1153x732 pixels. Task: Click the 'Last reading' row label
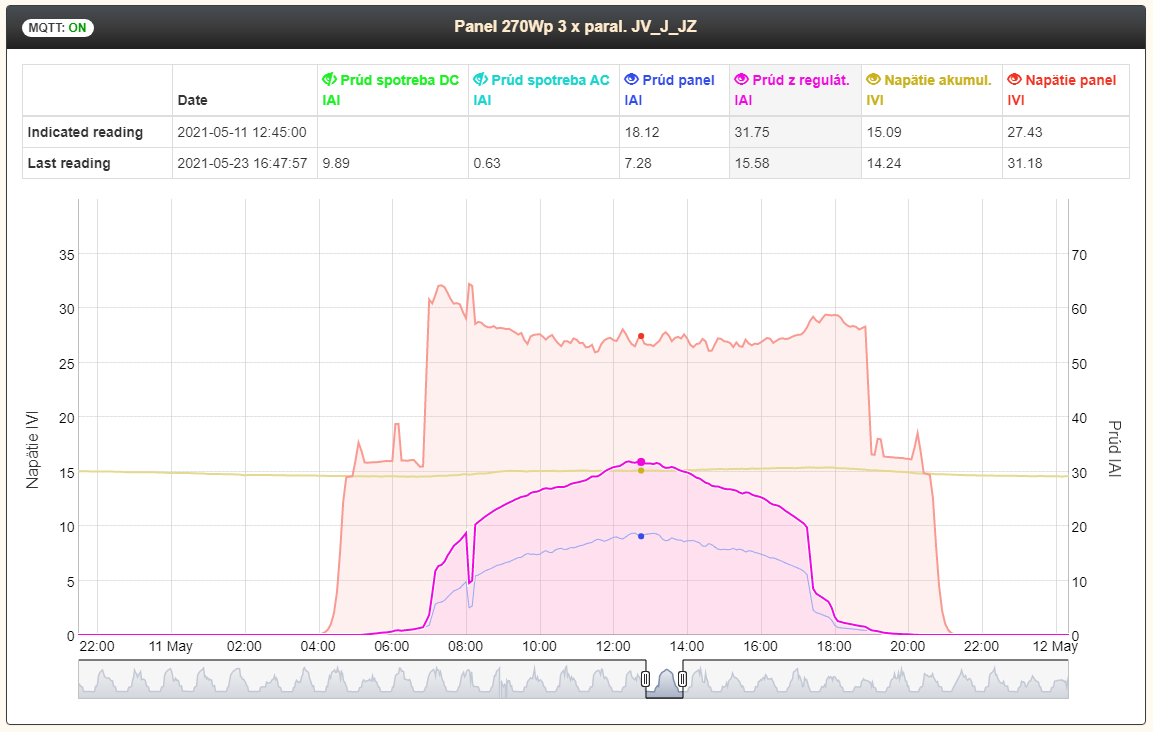pyautogui.click(x=69, y=163)
